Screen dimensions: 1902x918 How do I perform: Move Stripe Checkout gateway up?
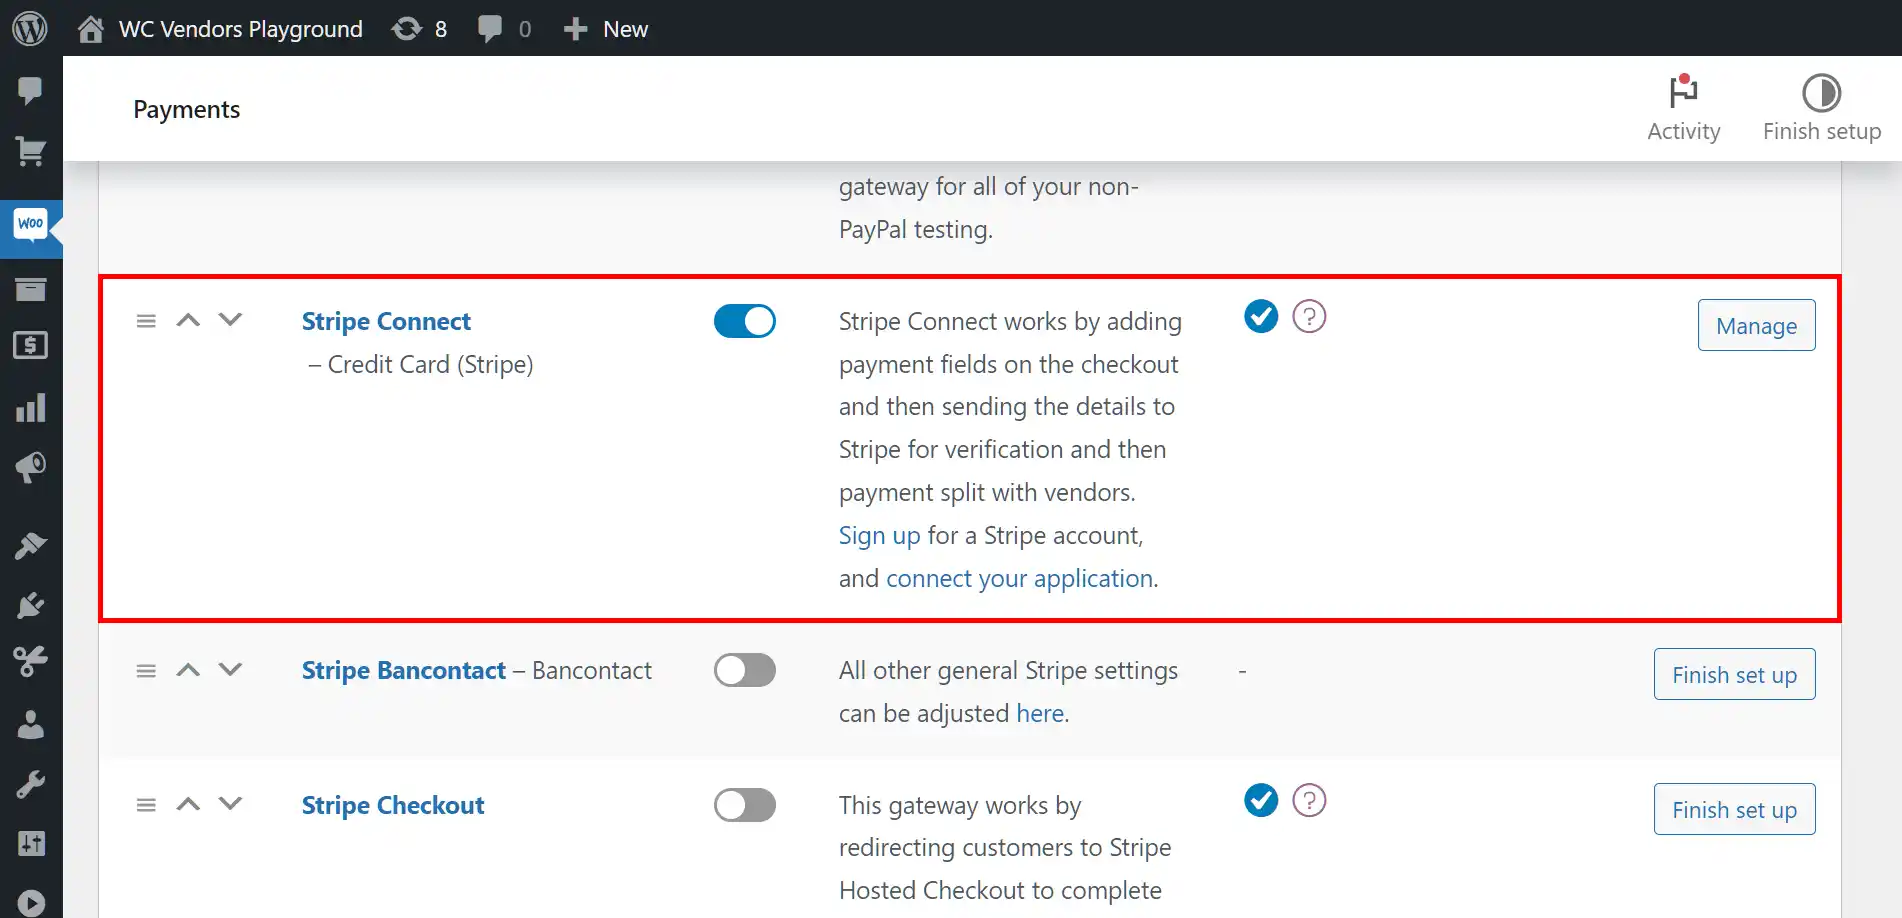(x=188, y=804)
